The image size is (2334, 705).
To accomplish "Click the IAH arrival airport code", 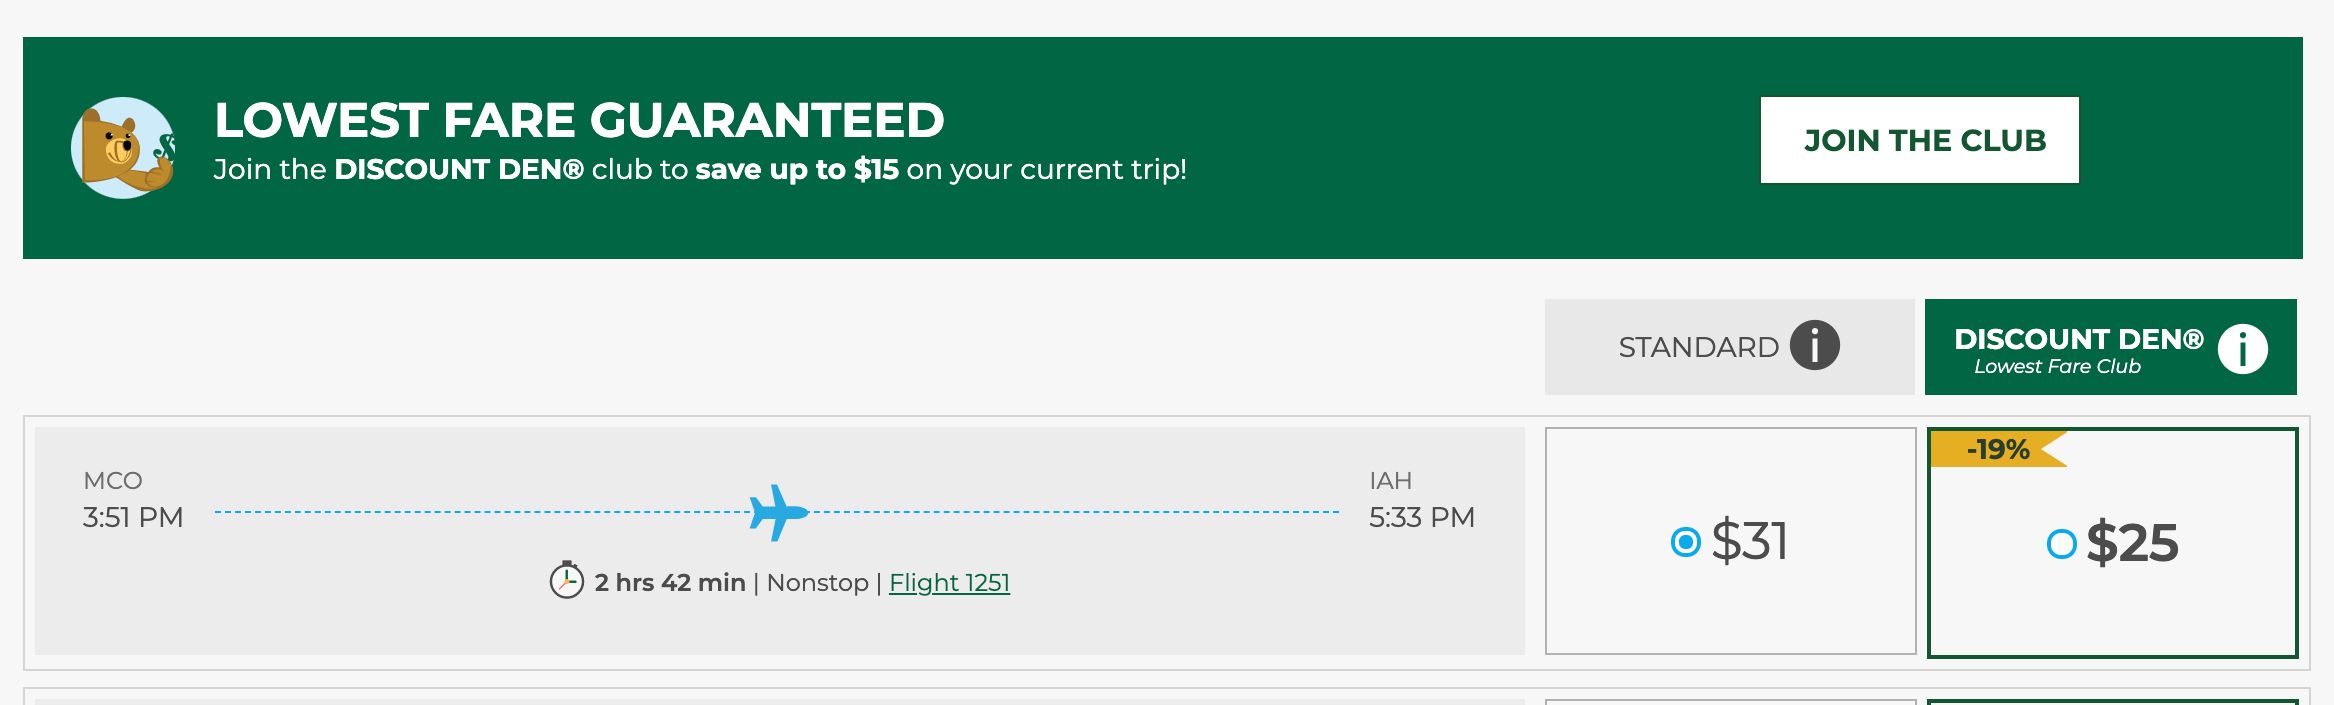I will (1390, 481).
